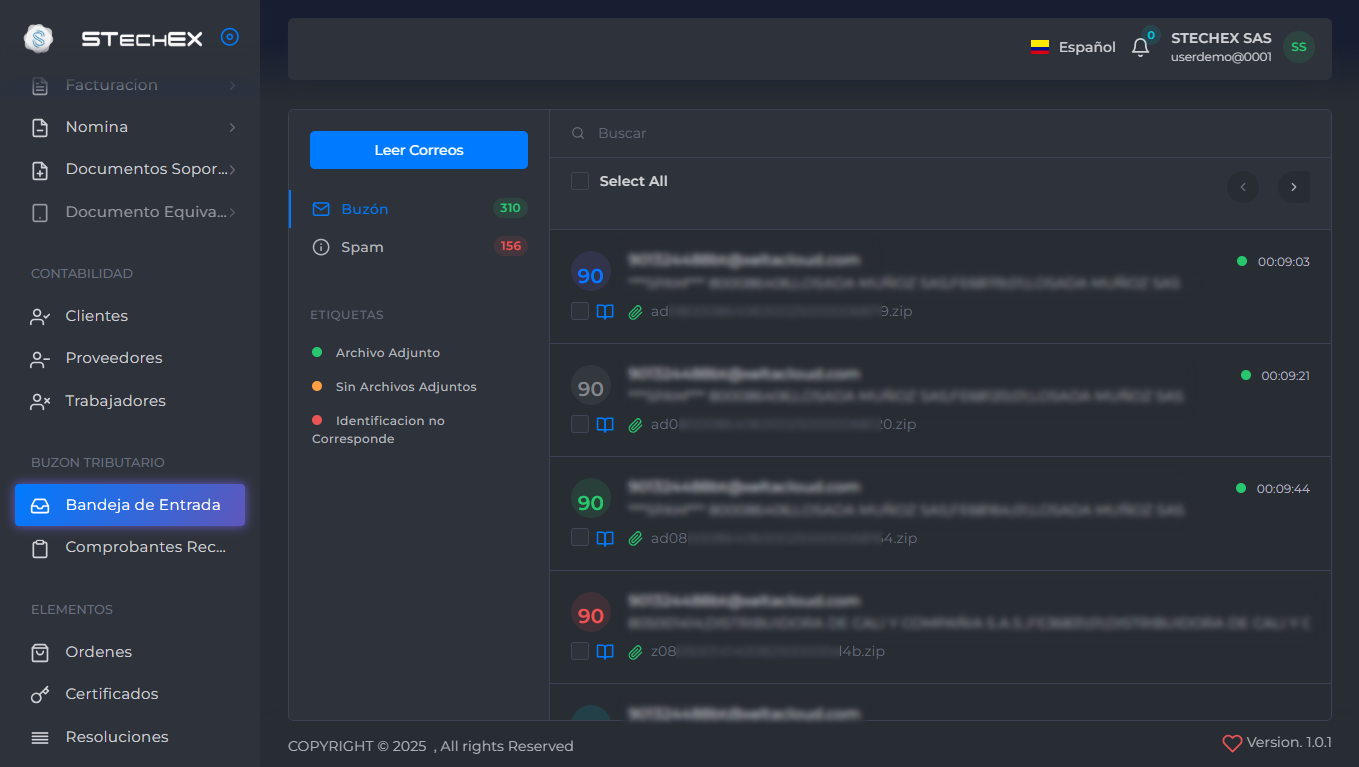Viewport: 1359px width, 767px height.
Task: Open book icon on first email
Action: 605,311
